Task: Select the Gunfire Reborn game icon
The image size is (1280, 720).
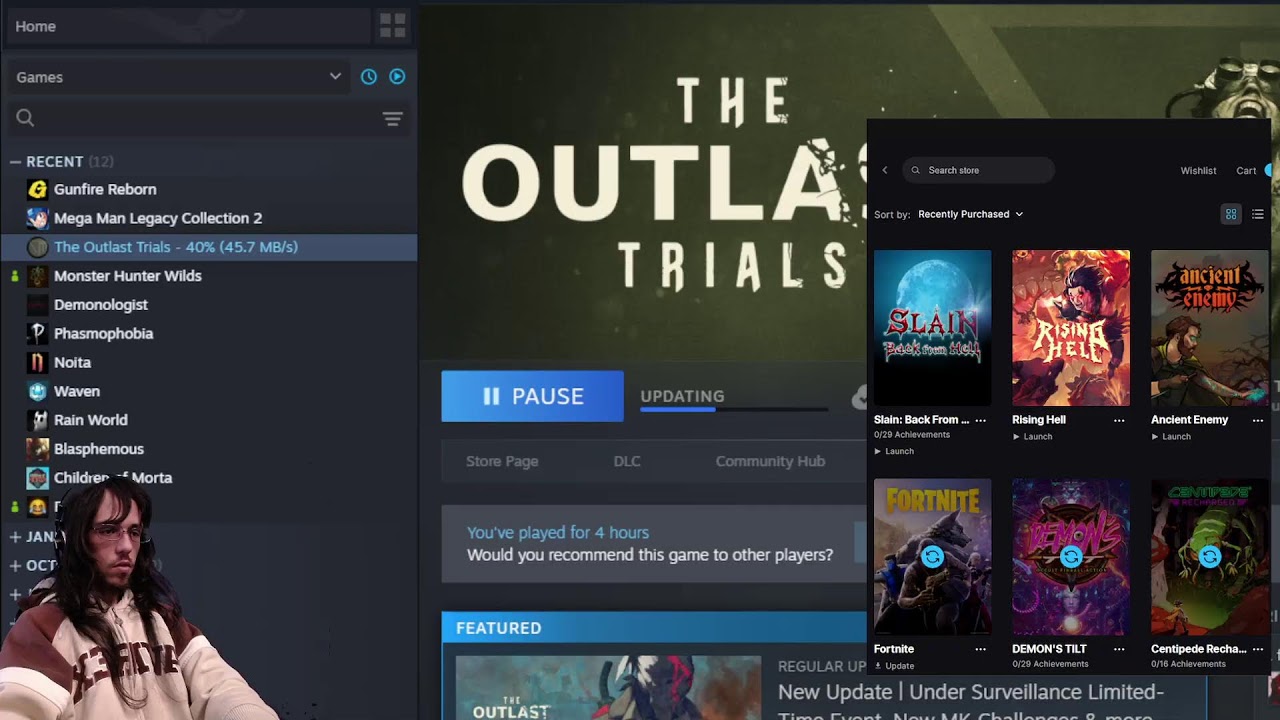Action: [37, 189]
